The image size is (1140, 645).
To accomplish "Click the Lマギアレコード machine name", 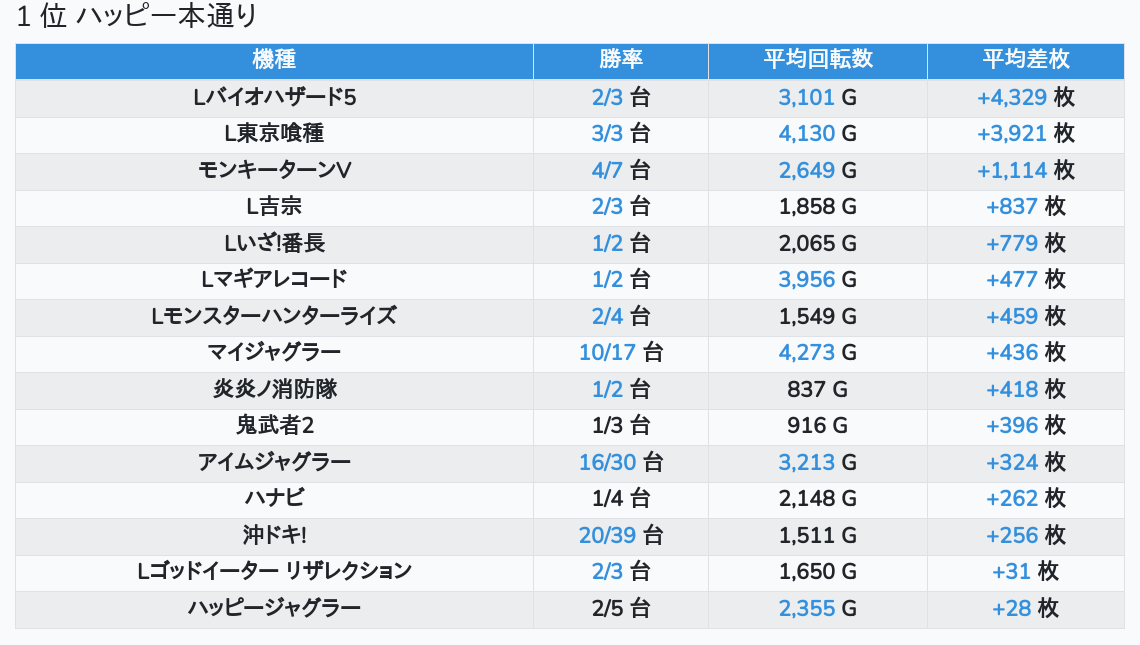I will (274, 280).
